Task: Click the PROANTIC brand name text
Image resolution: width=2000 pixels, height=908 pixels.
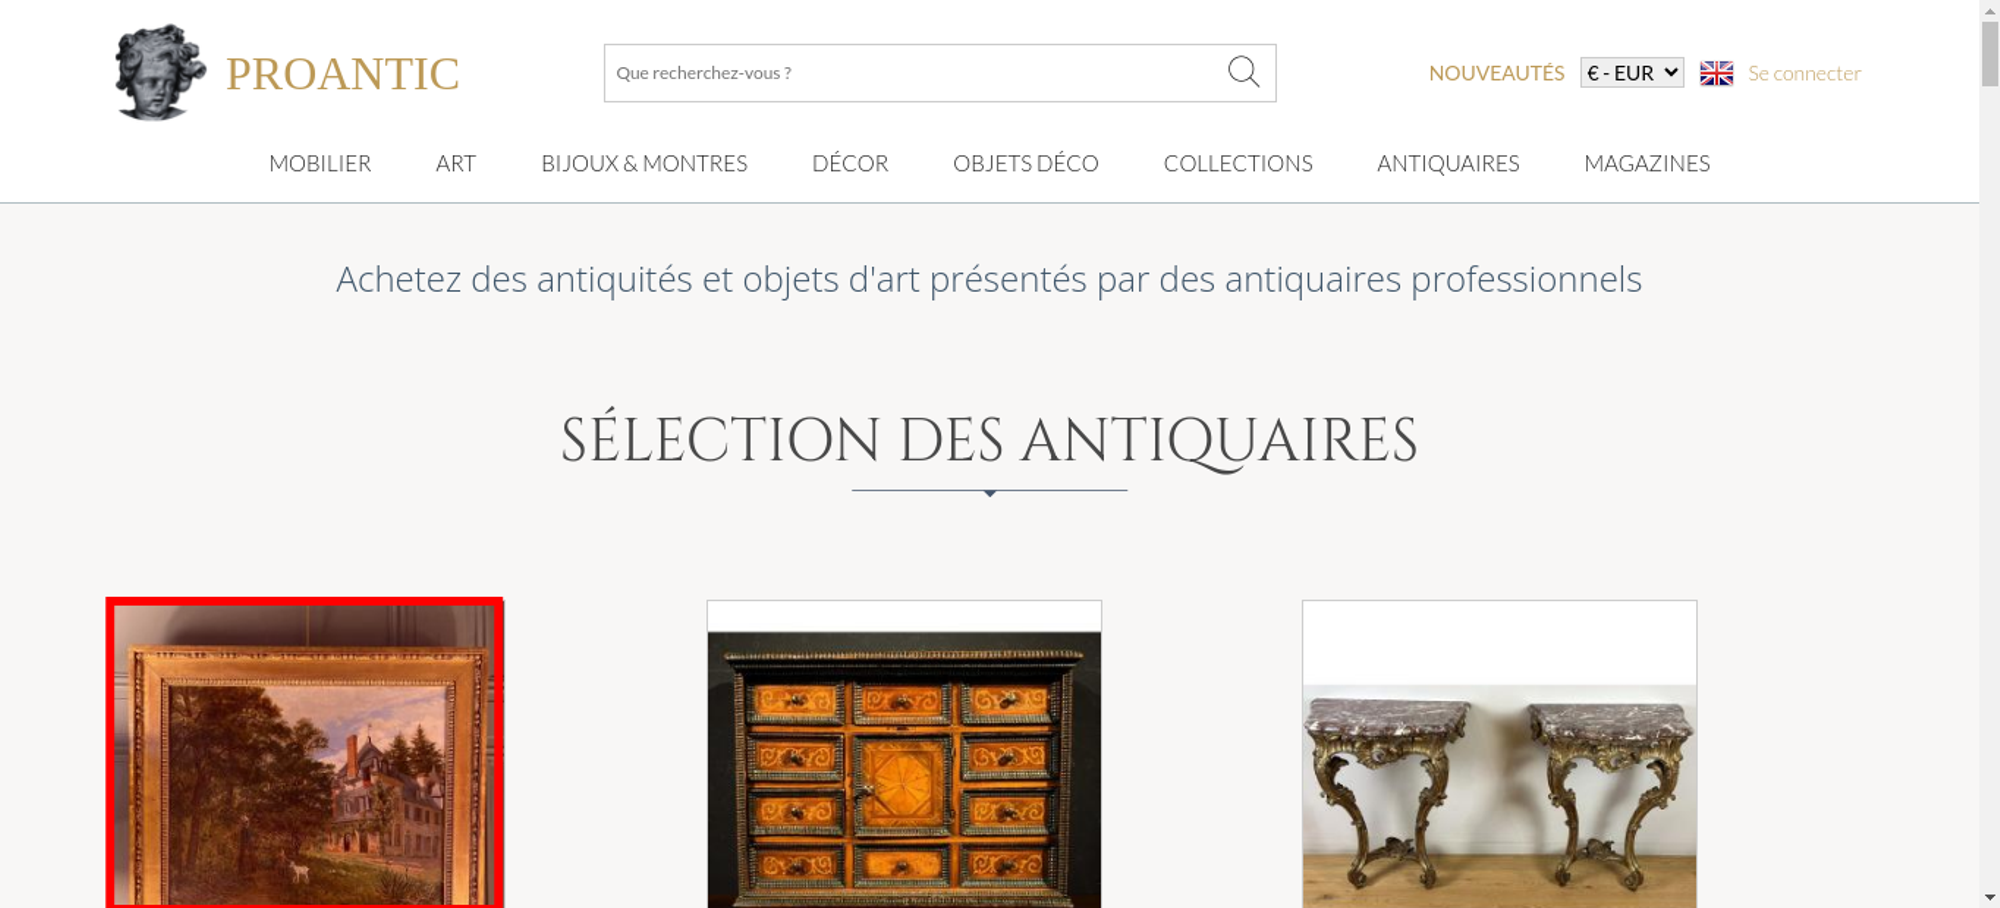Action: pos(342,74)
